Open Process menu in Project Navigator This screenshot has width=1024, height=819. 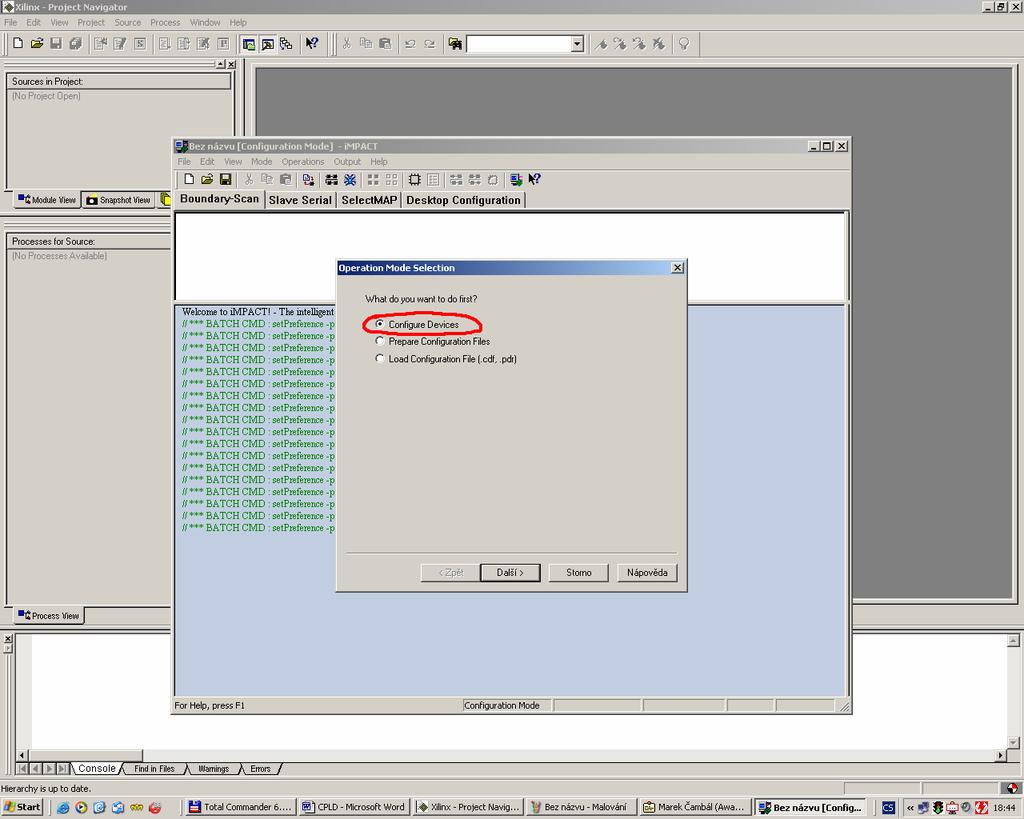tap(165, 22)
